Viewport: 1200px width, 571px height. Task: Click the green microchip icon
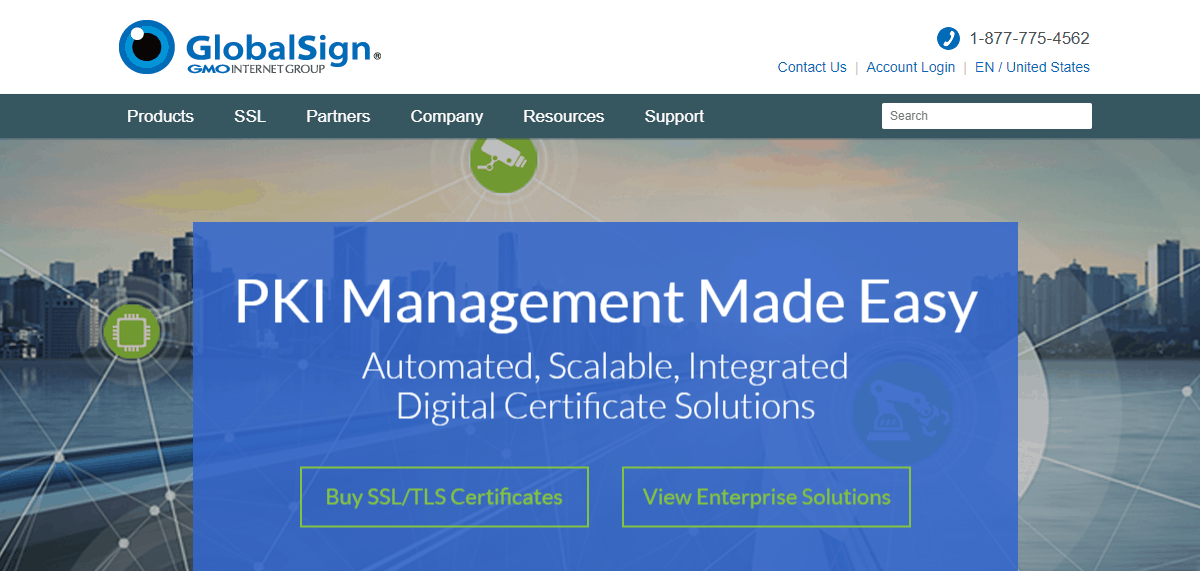[132, 331]
